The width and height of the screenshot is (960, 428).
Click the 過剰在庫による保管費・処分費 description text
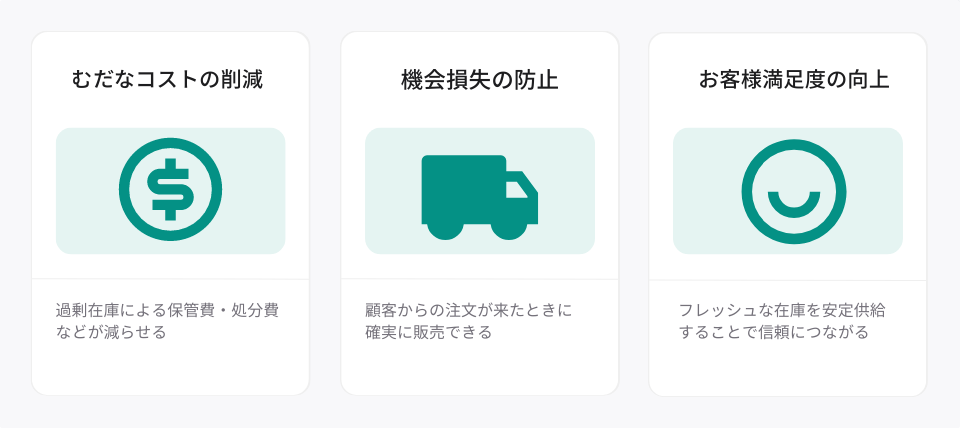[167, 310]
